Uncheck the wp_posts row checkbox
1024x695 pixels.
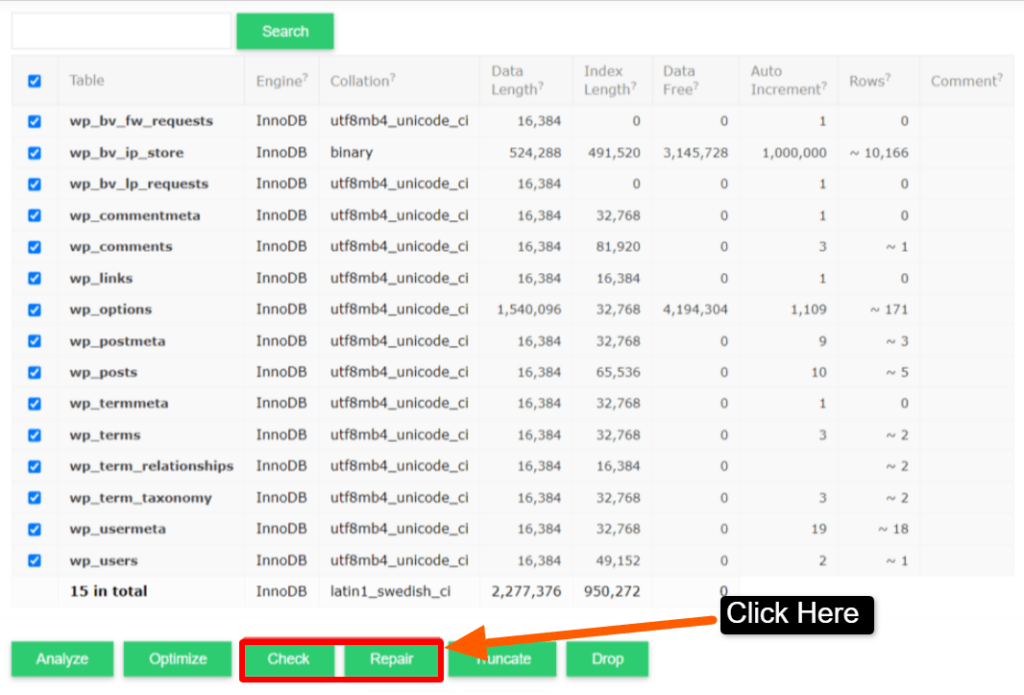(35, 372)
